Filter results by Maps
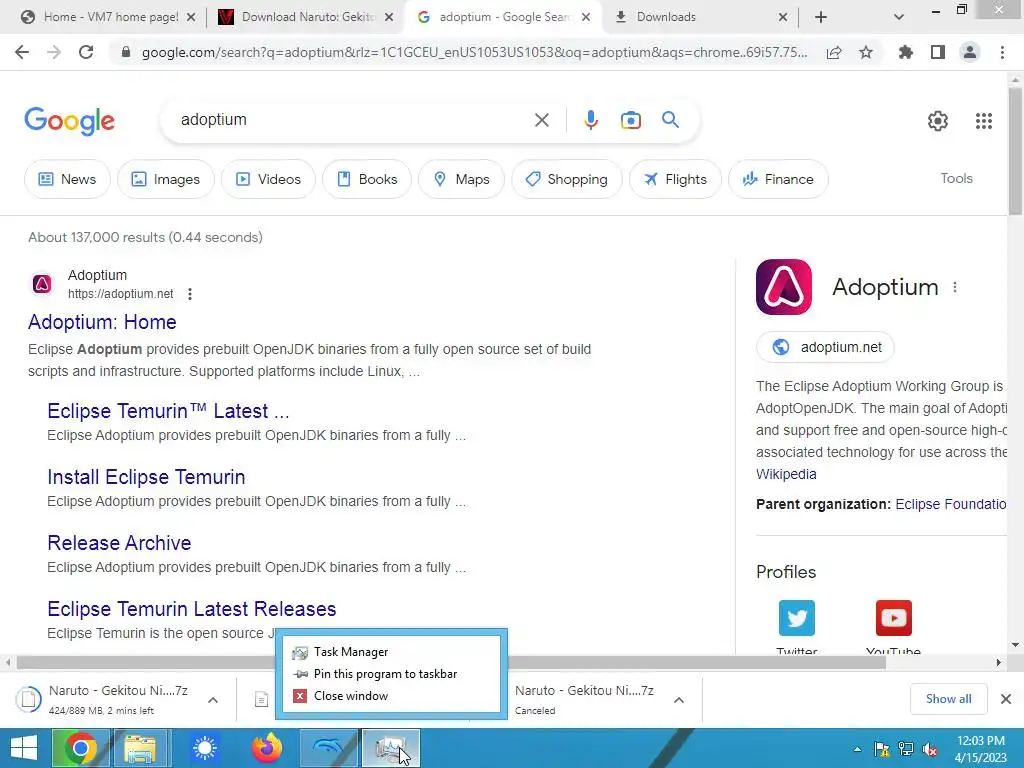 [461, 179]
